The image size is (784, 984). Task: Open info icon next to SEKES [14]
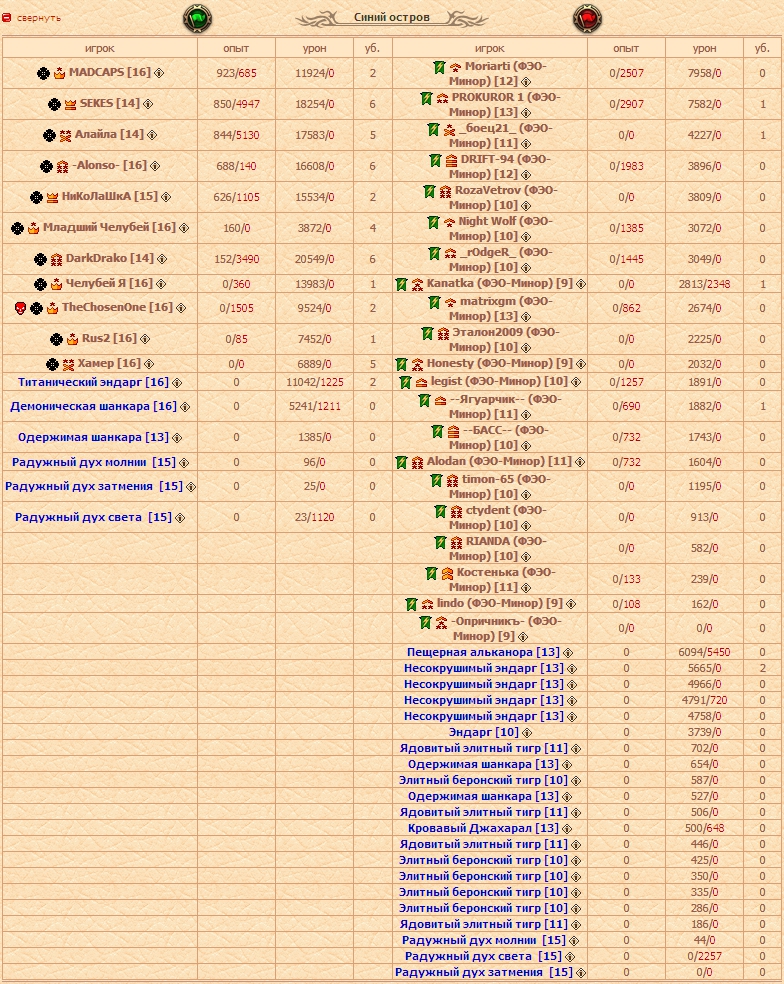pos(148,104)
